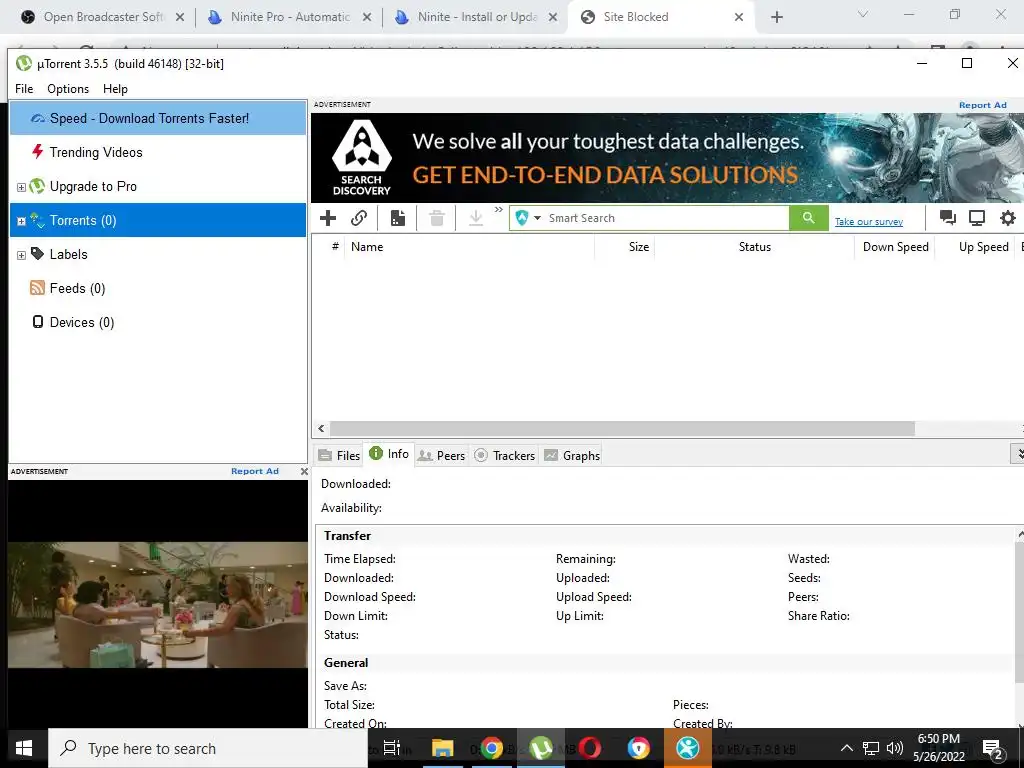
Task: Switch to the Info tab
Action: (x=390, y=454)
